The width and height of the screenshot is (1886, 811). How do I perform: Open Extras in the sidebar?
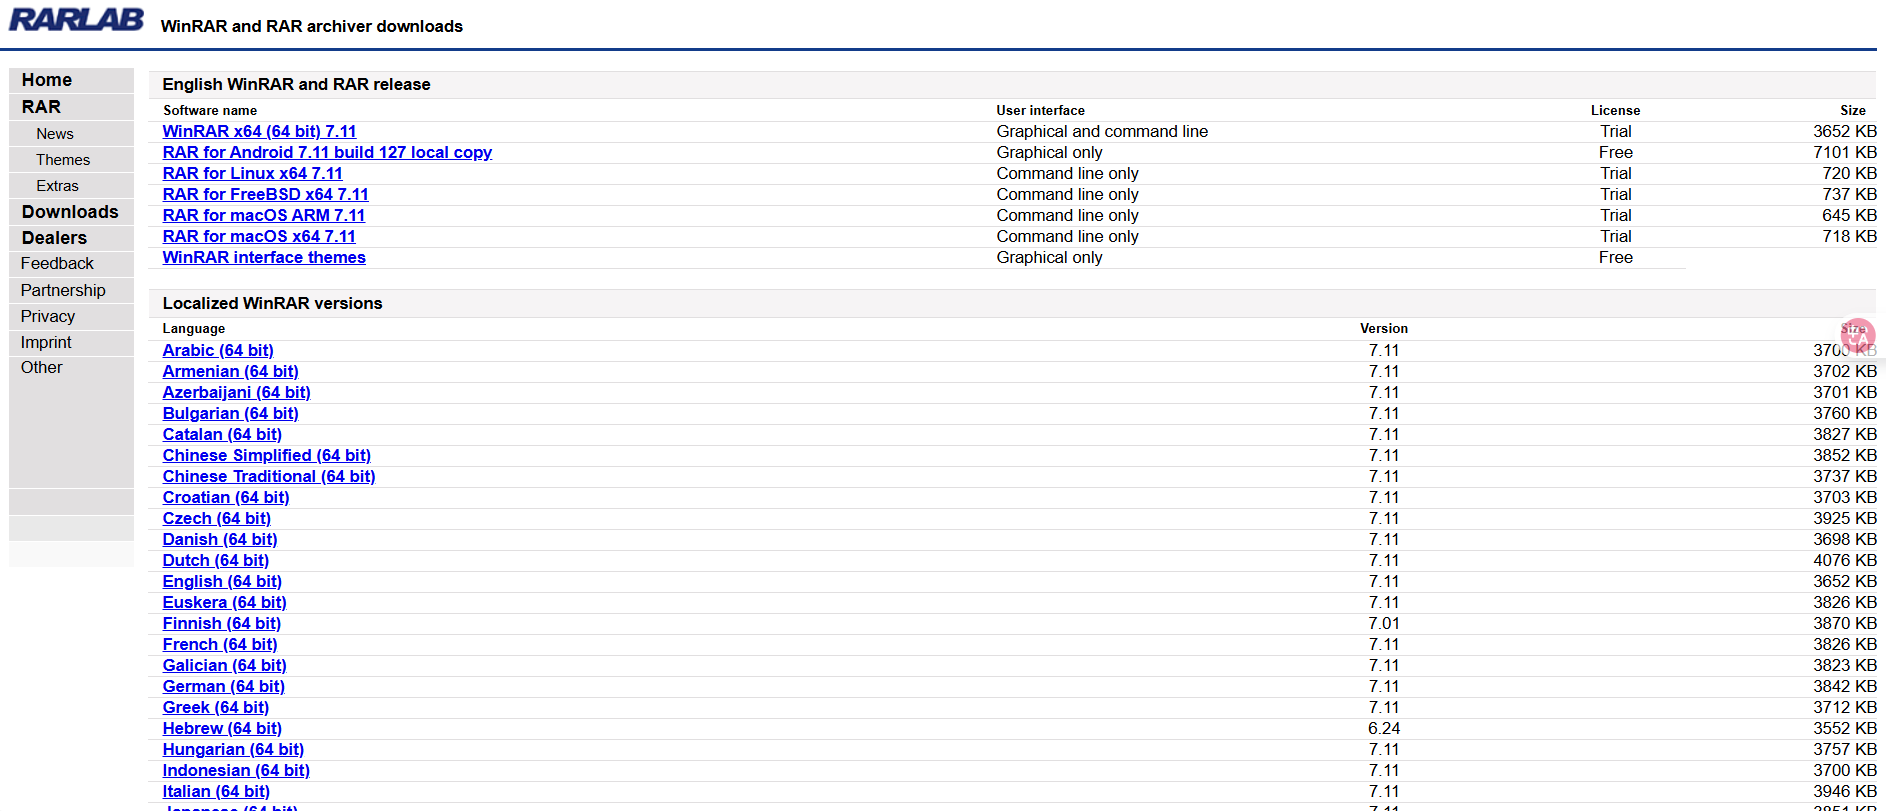coord(57,186)
